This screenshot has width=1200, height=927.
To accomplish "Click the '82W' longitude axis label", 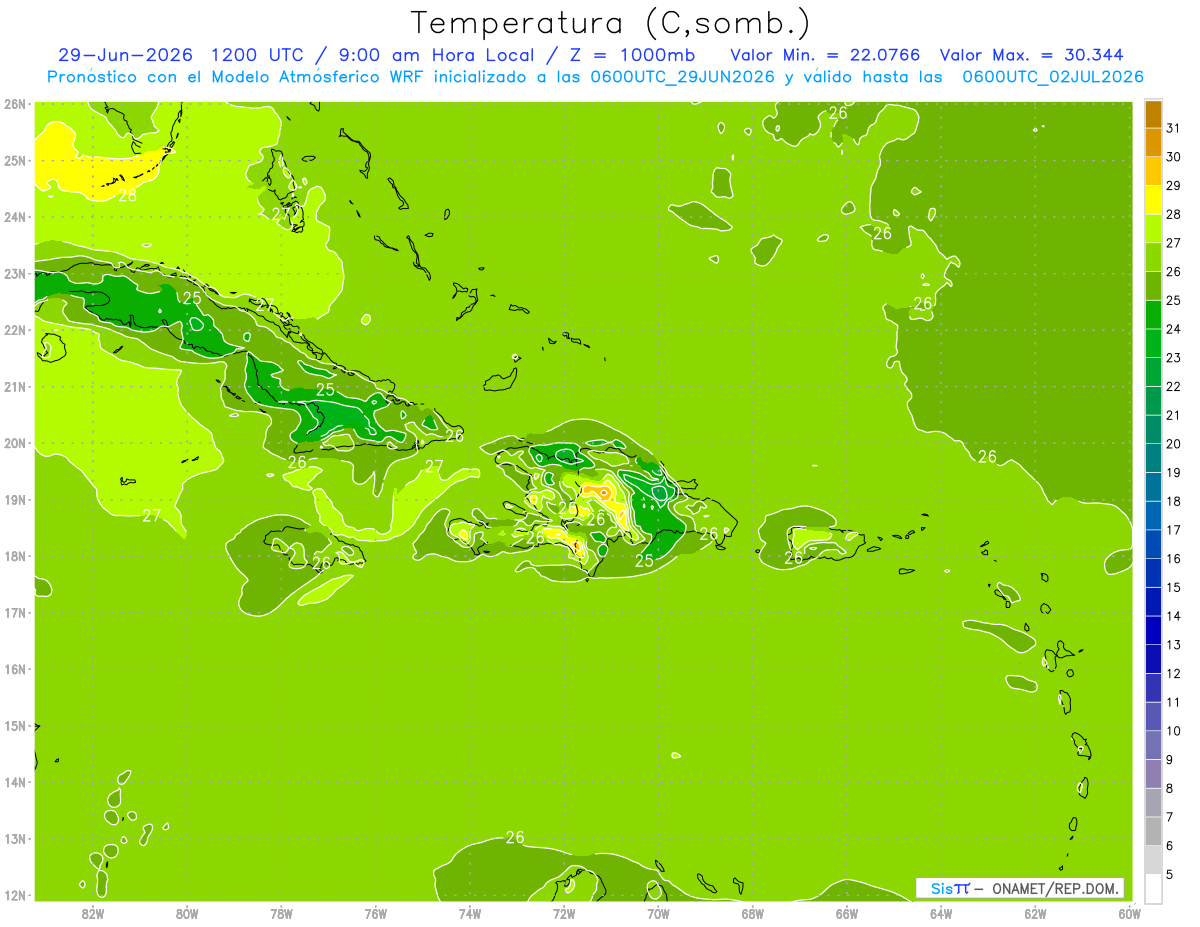I will click(93, 913).
